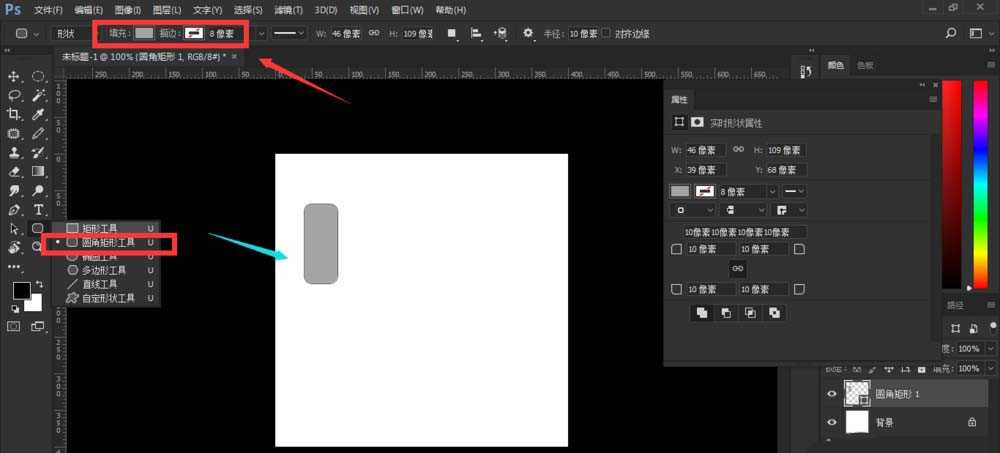Open stroke line style dropdown in options bar
Image resolution: width=1000 pixels, height=453 pixels.
290,33
